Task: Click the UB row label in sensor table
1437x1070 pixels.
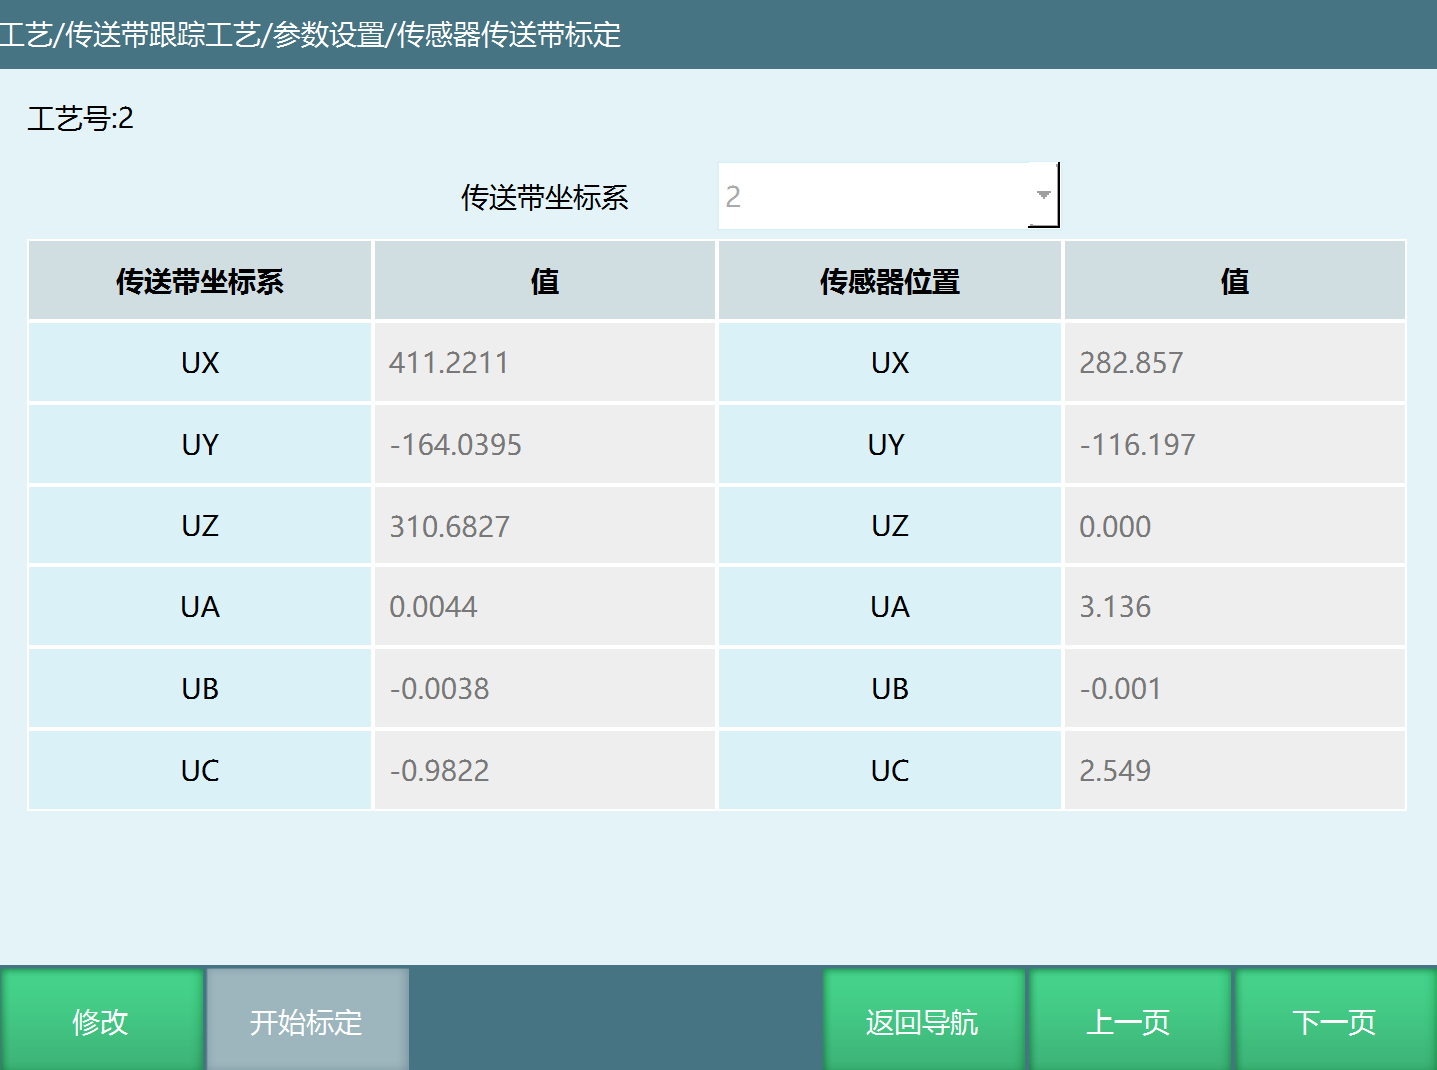Action: [888, 688]
